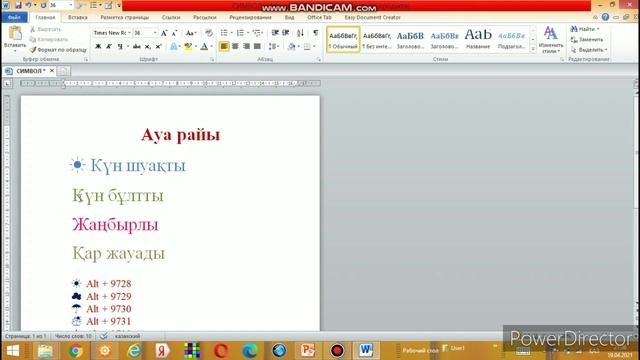
Task: Click the numbered list icon
Action: click(x=240, y=33)
